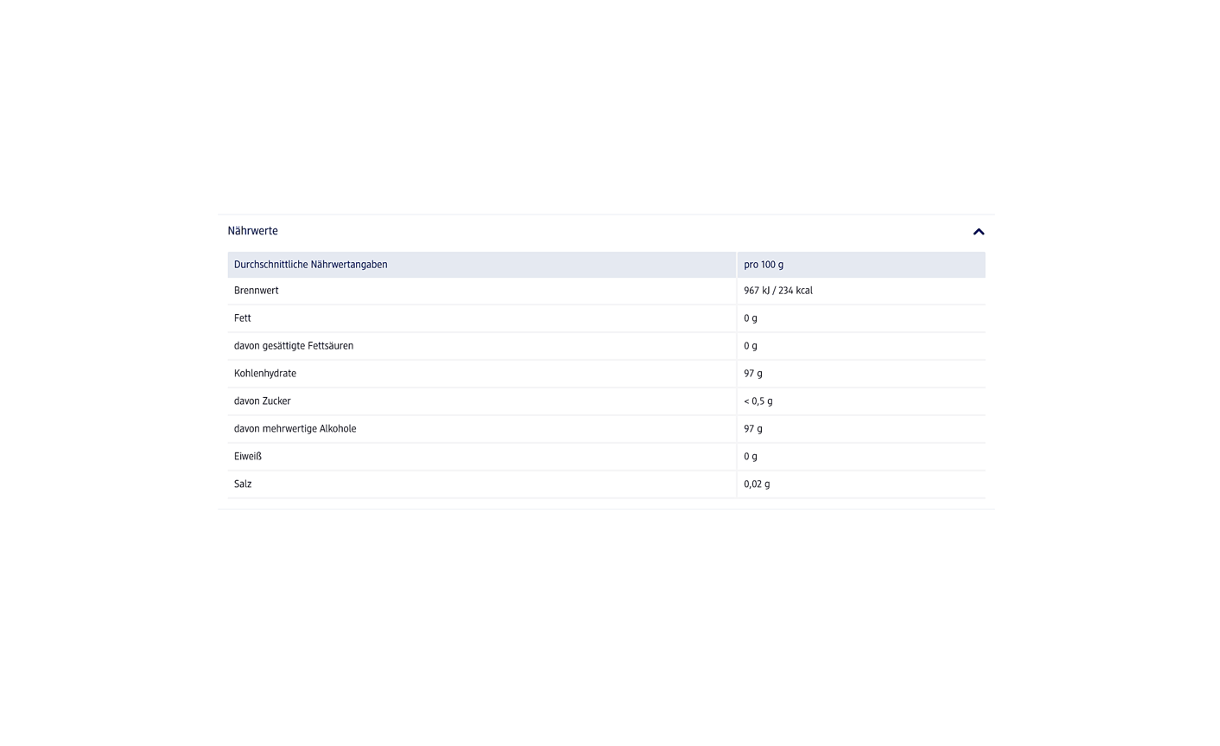1220x746 pixels.
Task: Select the Fett row label
Action: click(243, 318)
